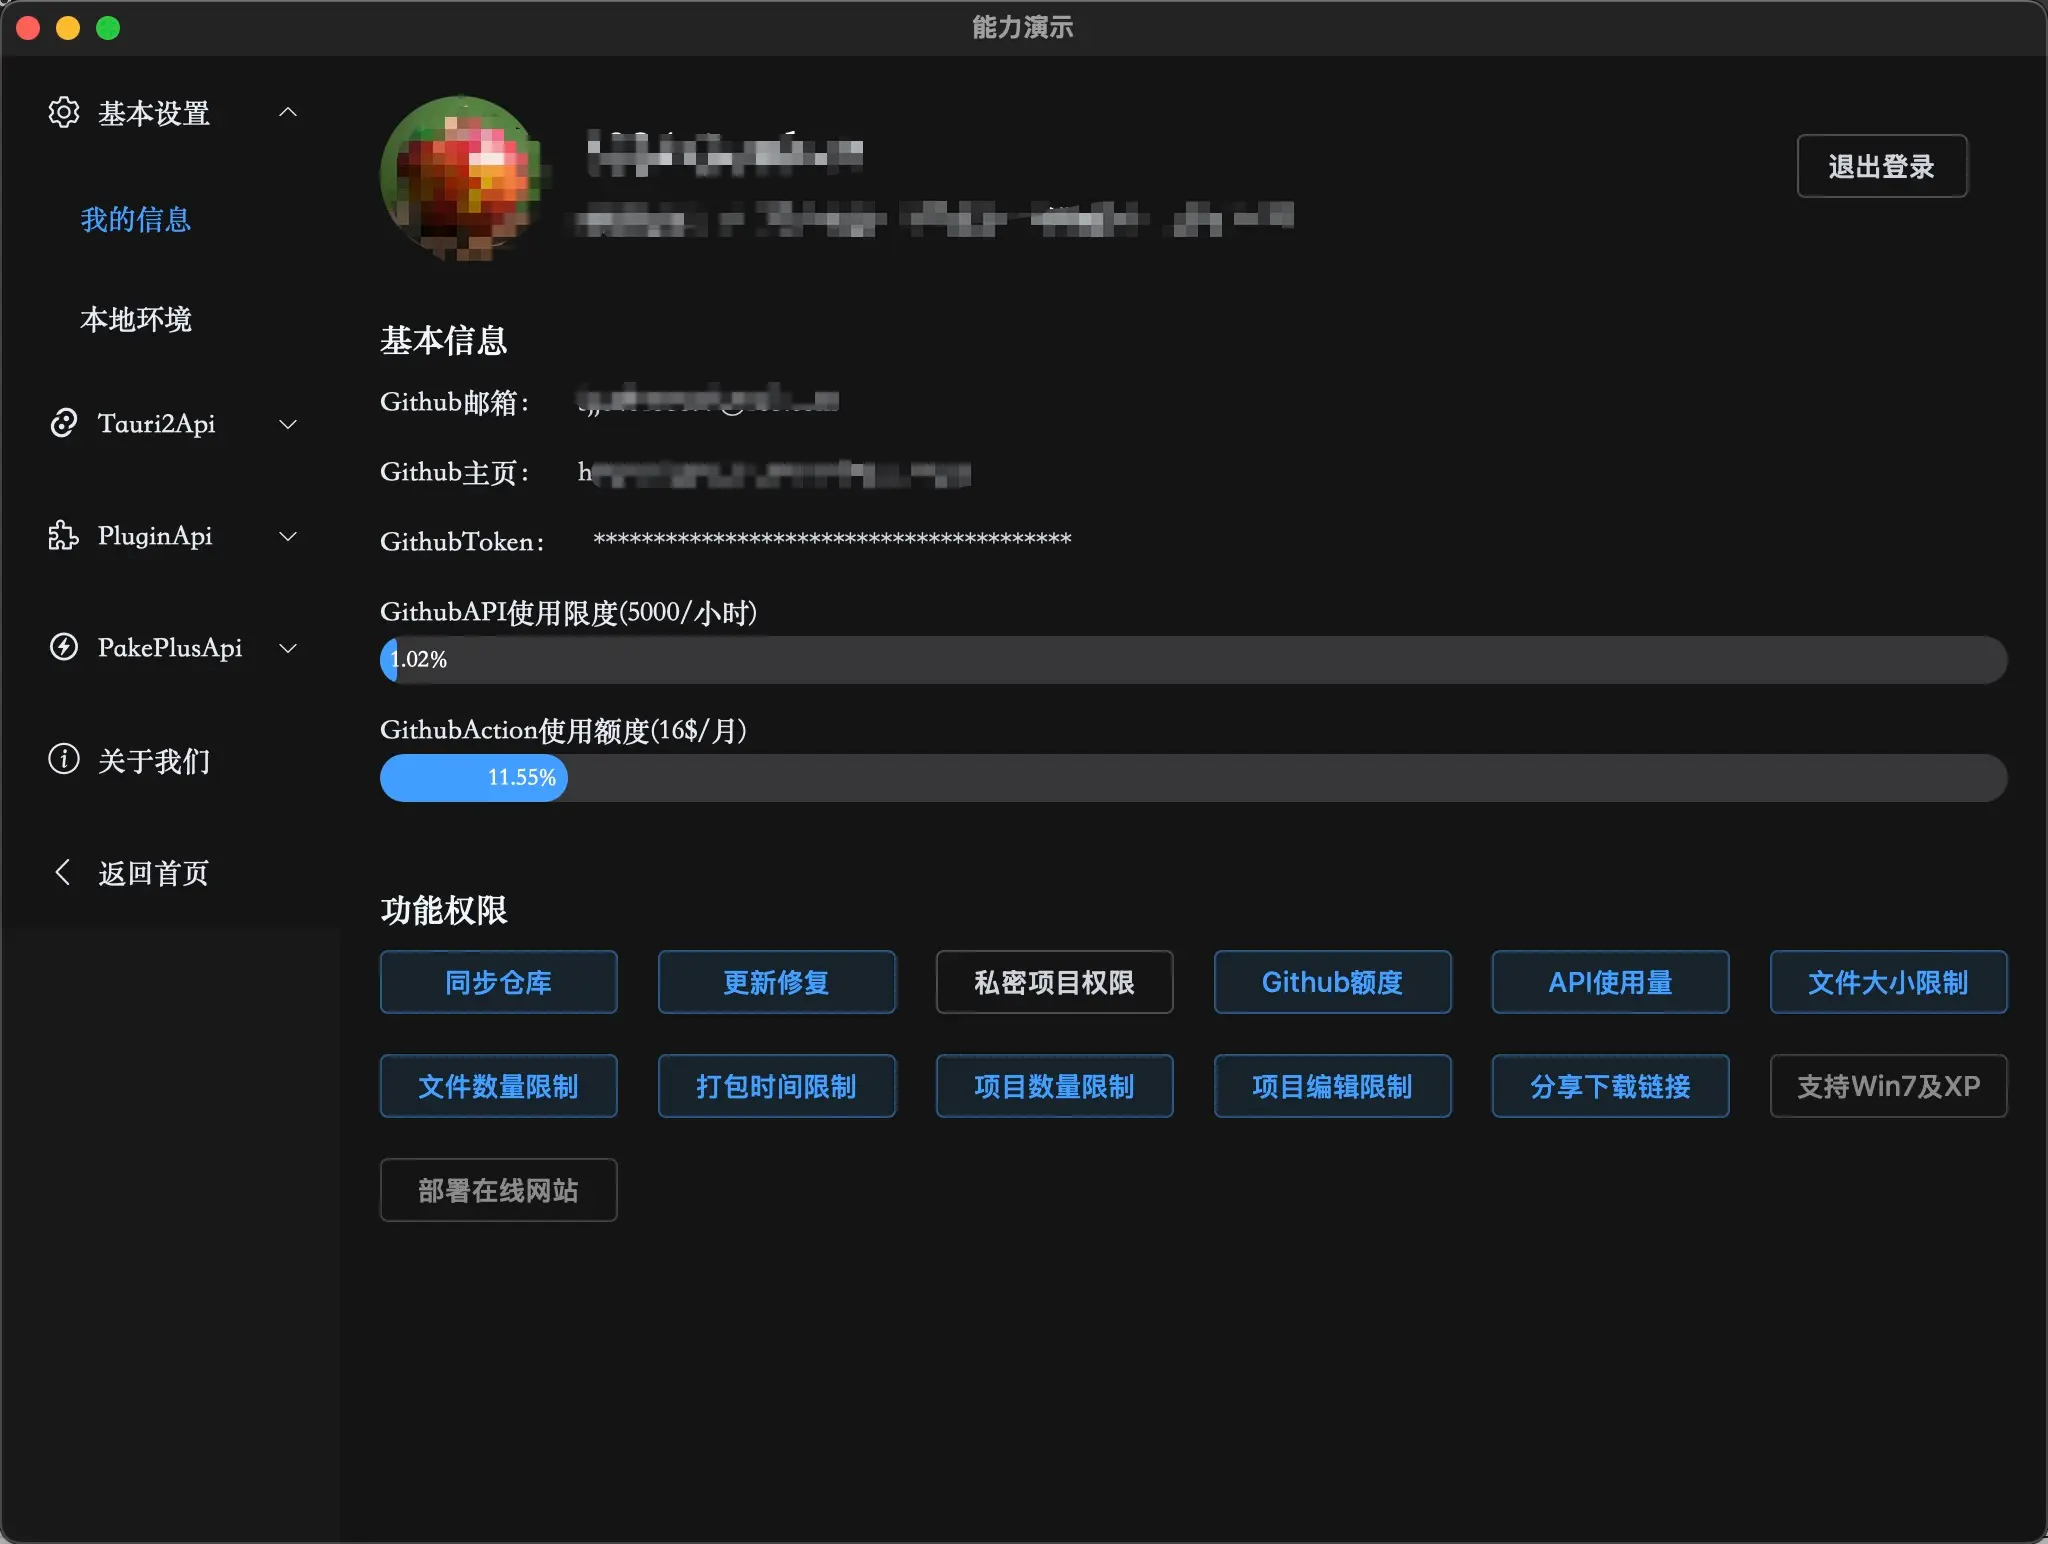The width and height of the screenshot is (2048, 1544).
Task: Collapse the 基本设置 section
Action: [288, 112]
